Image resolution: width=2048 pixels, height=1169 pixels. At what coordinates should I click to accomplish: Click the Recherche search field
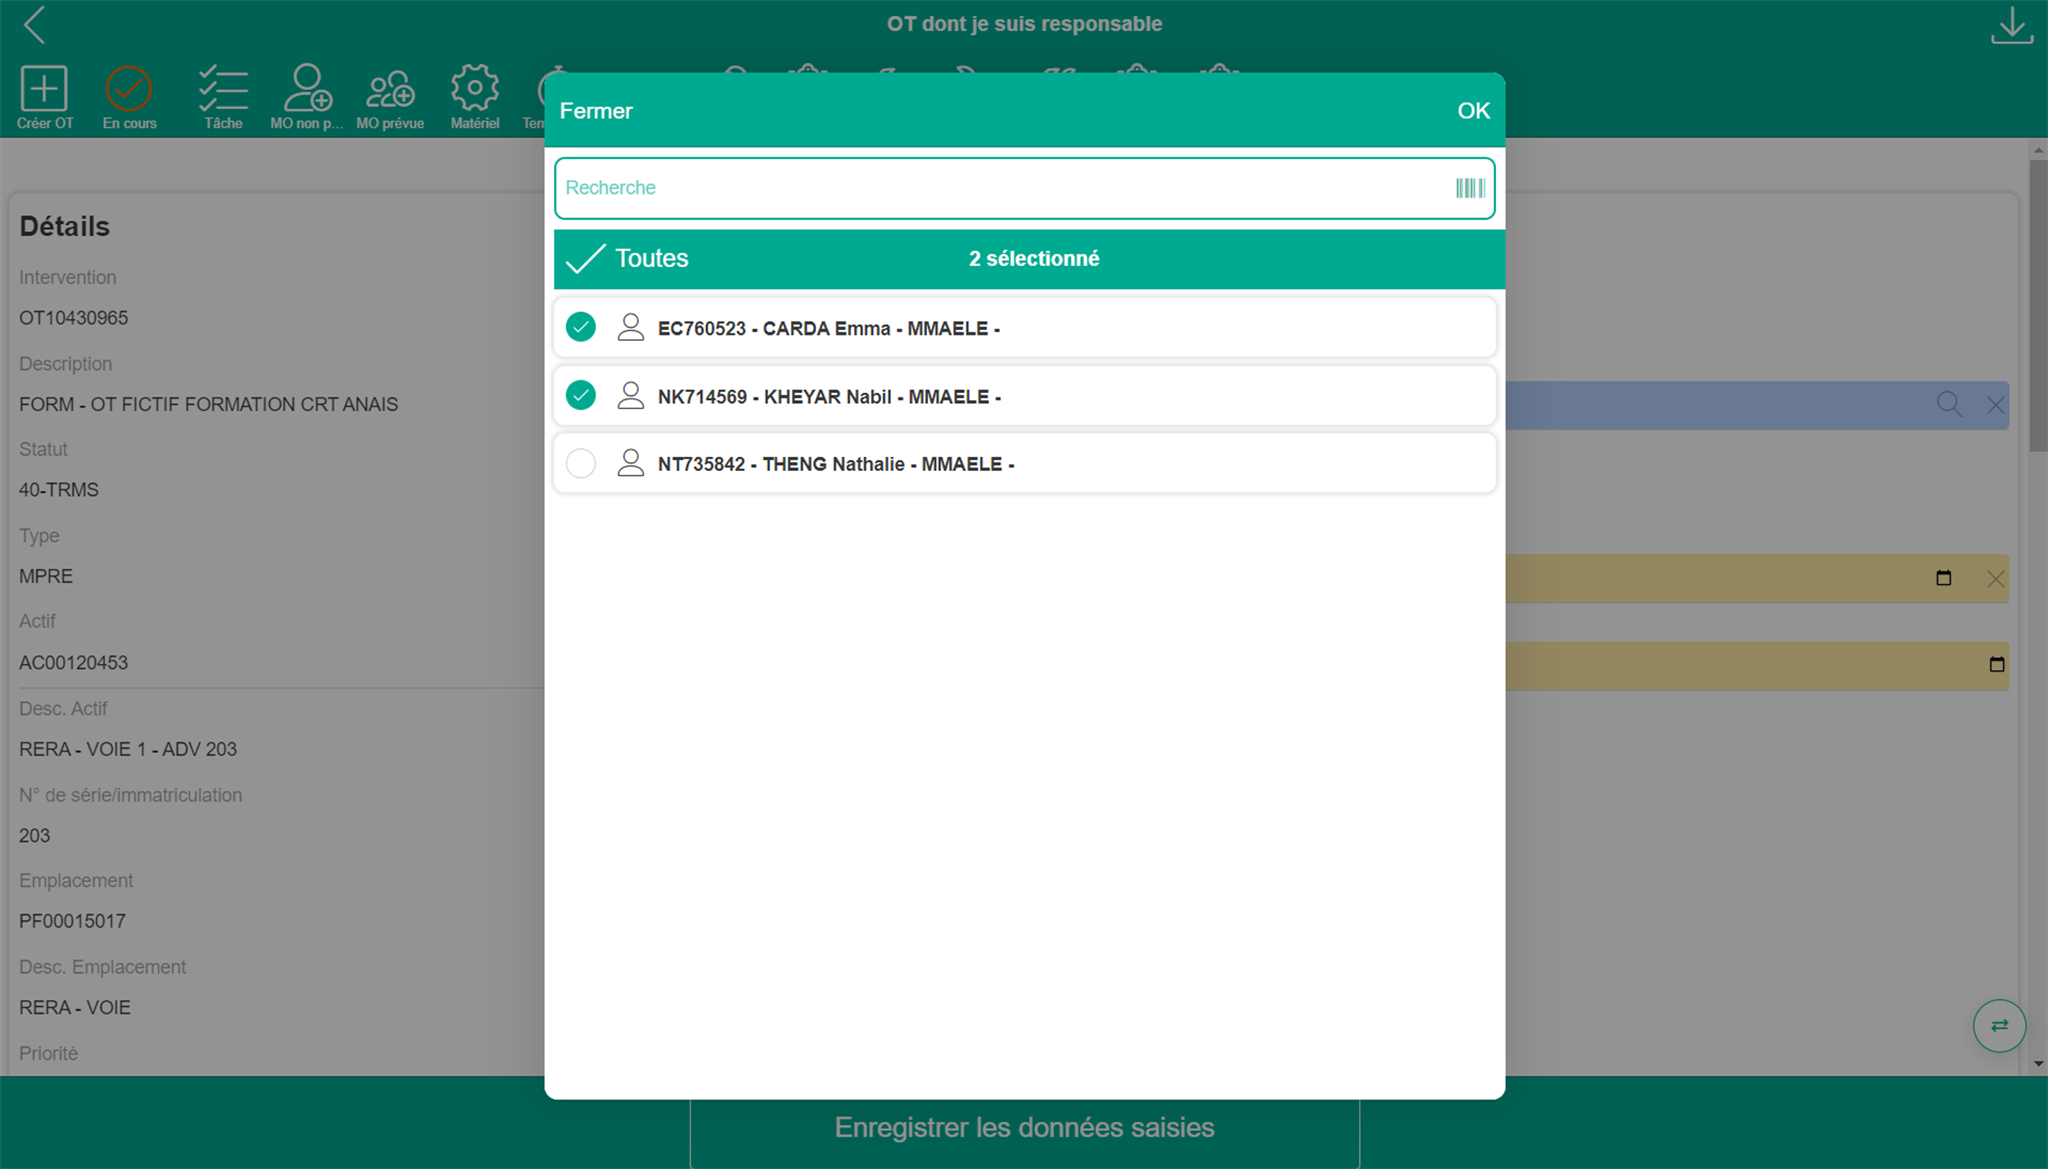click(x=1000, y=188)
